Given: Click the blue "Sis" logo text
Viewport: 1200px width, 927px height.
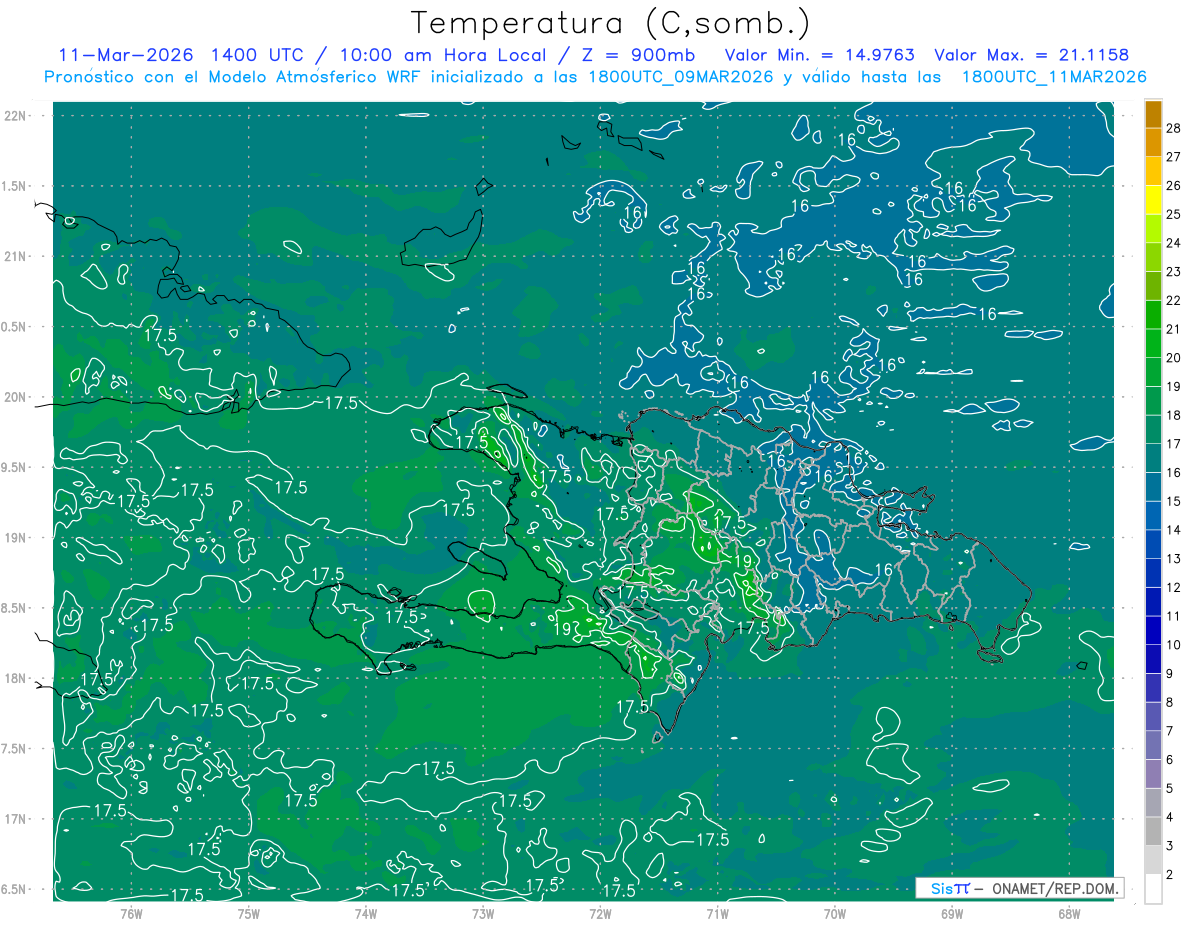Looking at the screenshot, I should (942, 888).
